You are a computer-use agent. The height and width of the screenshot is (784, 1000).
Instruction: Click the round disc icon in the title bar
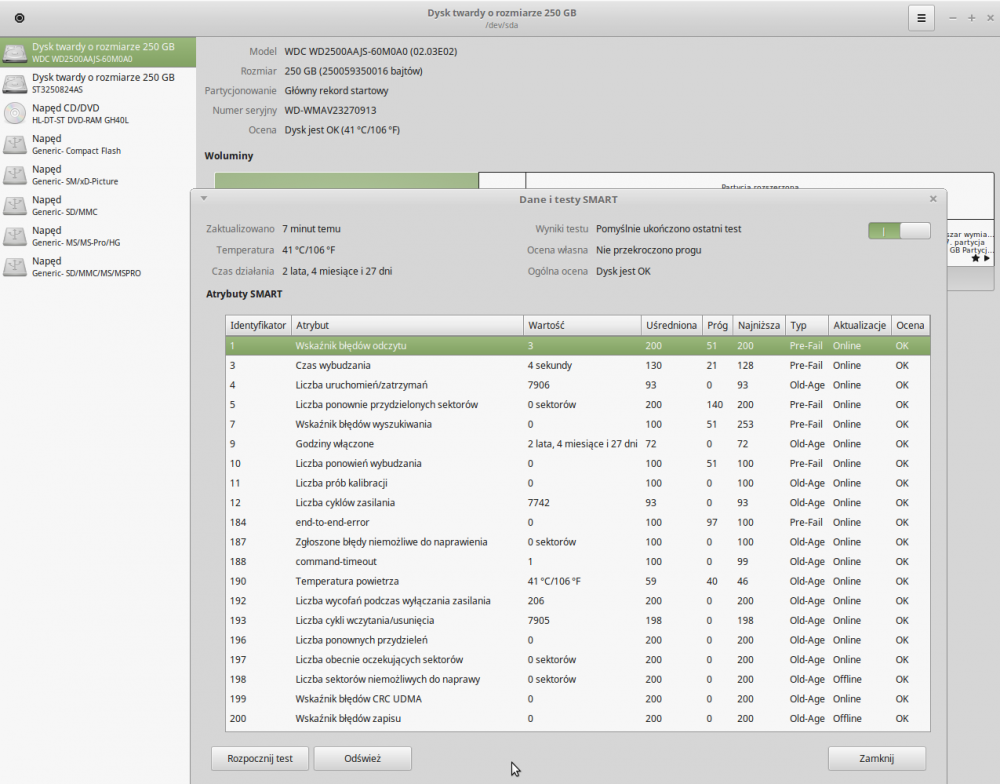click(x=20, y=18)
